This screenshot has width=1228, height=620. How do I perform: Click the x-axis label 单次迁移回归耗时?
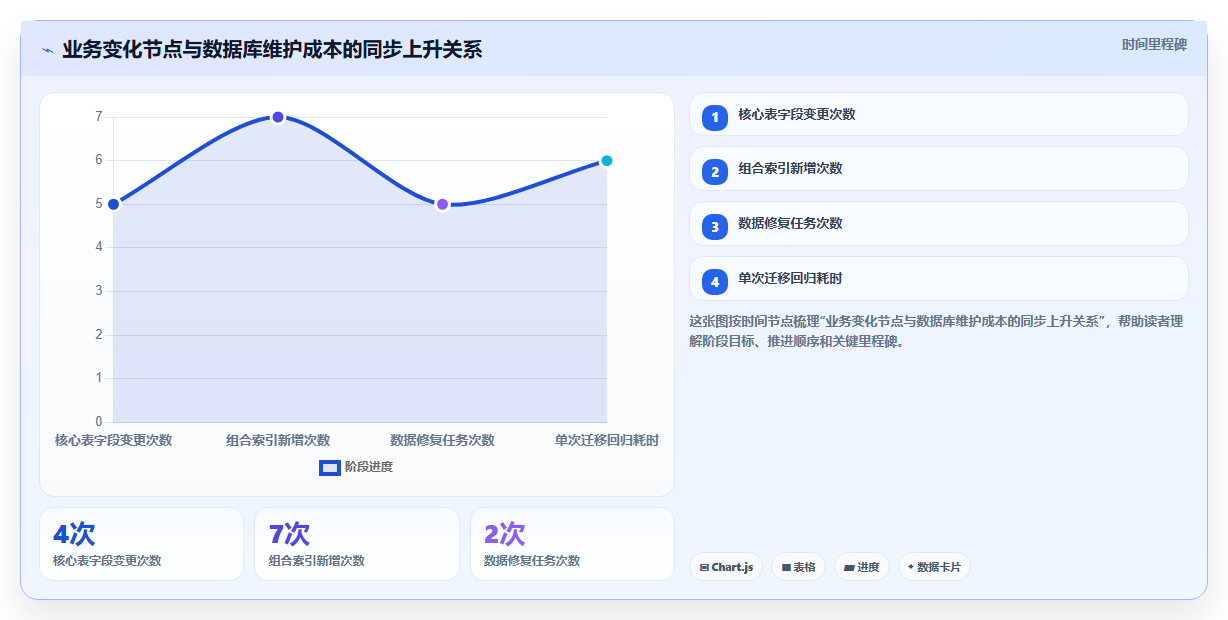pyautogui.click(x=606, y=440)
